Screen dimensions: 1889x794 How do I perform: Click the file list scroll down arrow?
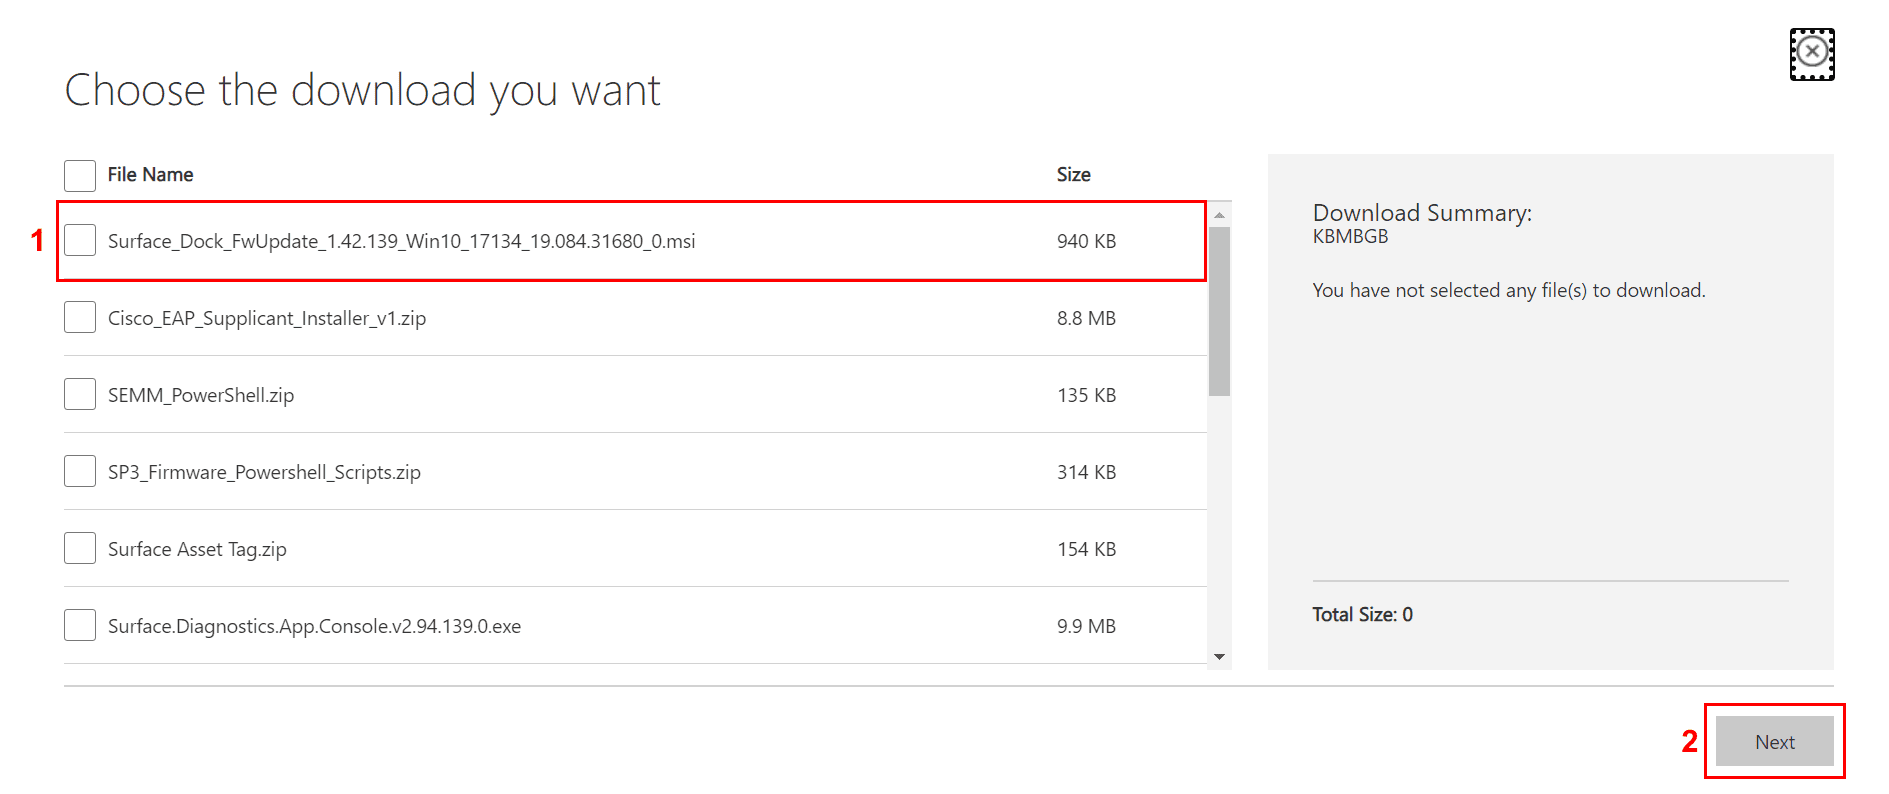pos(1219,657)
